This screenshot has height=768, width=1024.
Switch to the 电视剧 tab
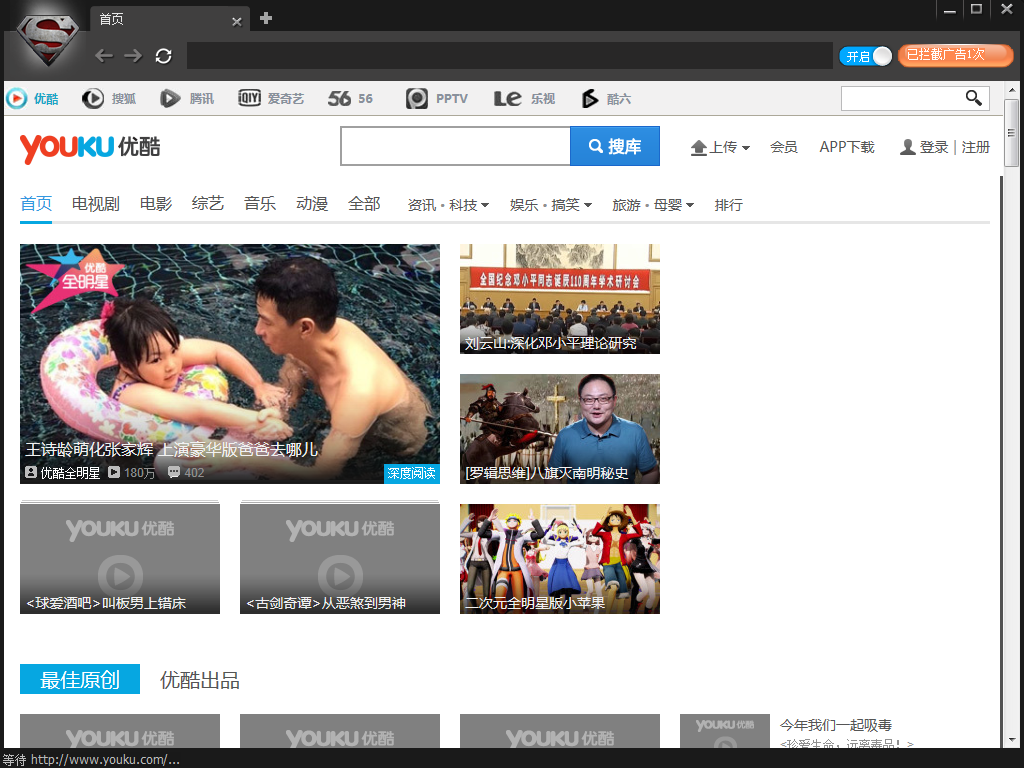point(95,204)
